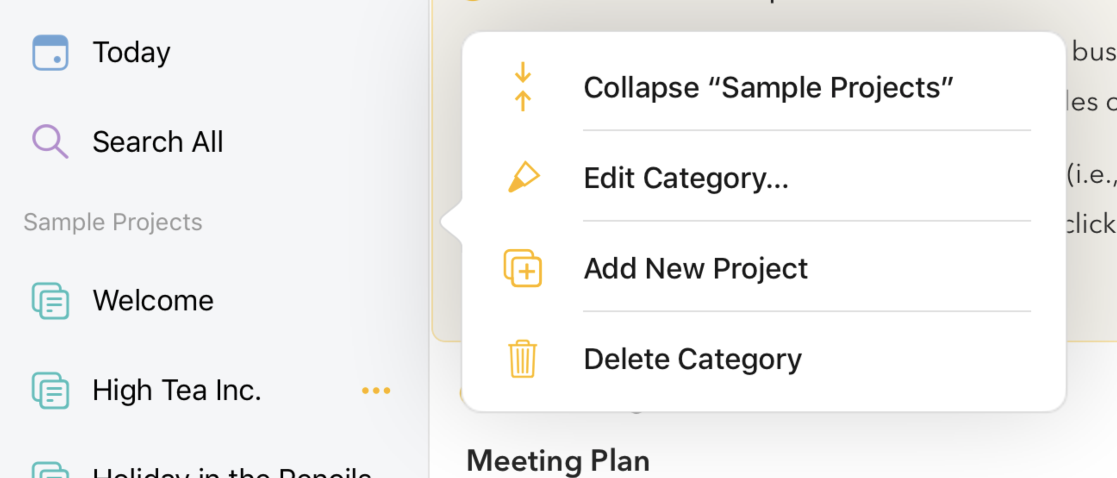Click the Today calendar icon

click(x=50, y=53)
